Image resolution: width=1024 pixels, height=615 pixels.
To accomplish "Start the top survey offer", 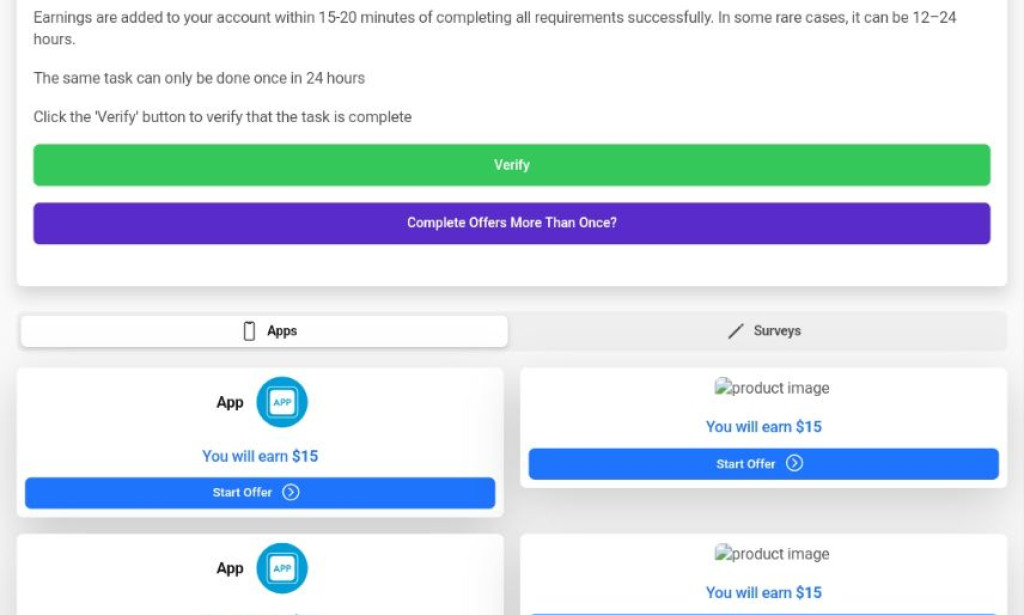I will (763, 463).
